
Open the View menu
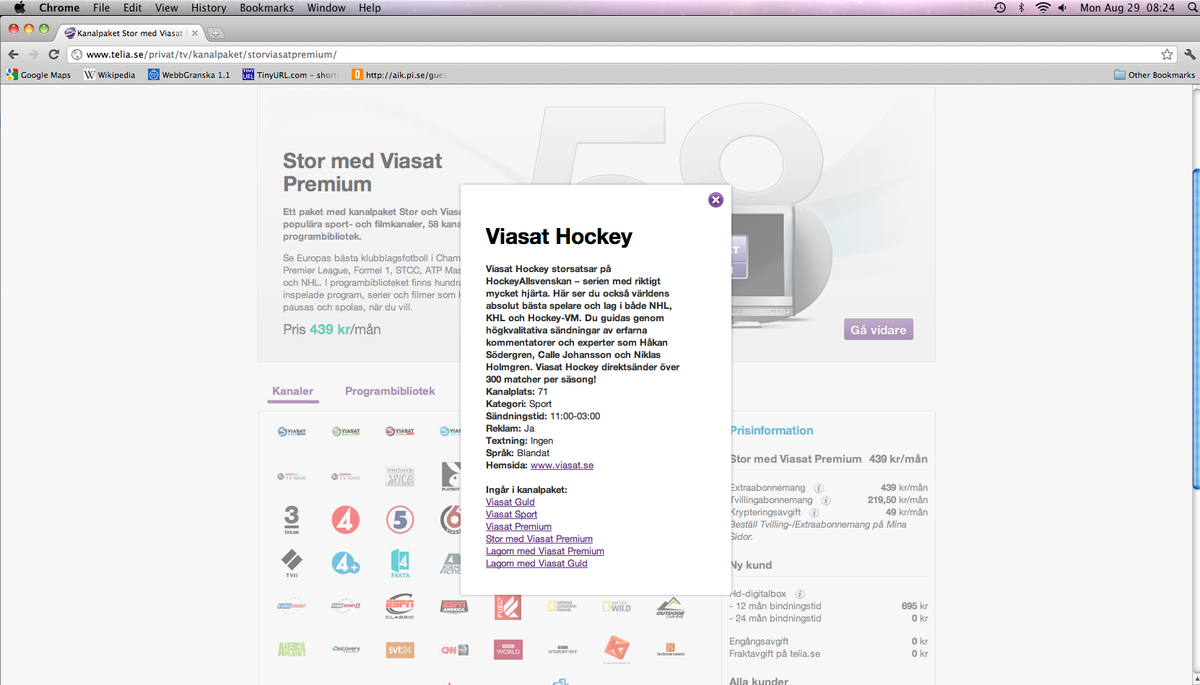[166, 8]
